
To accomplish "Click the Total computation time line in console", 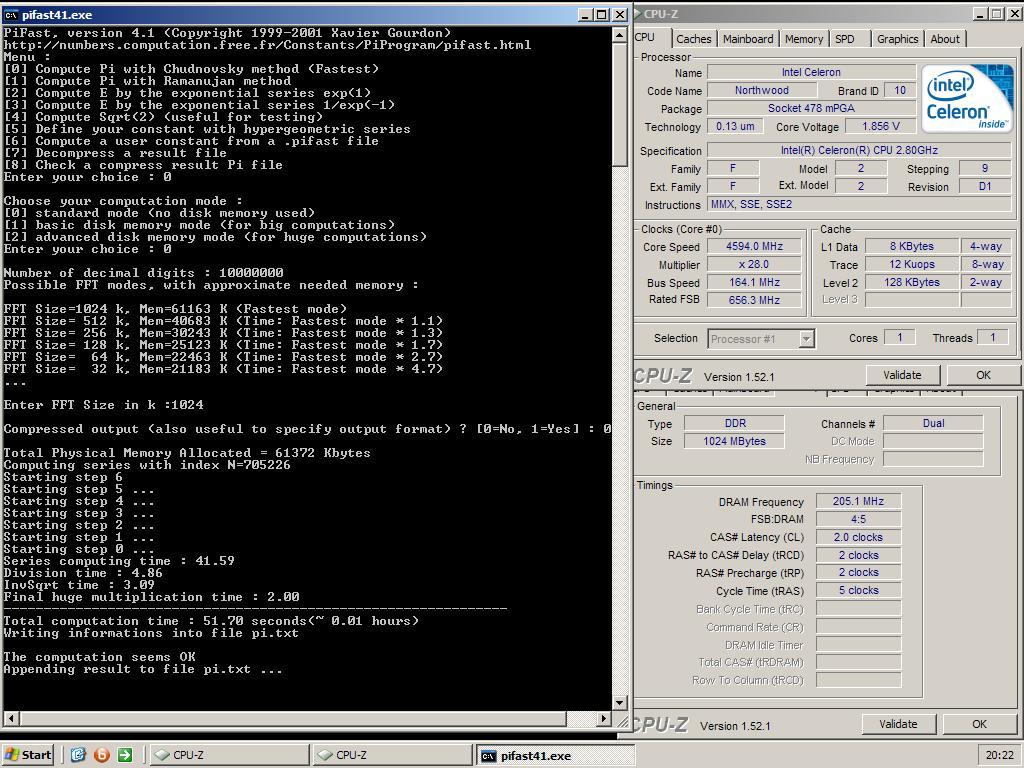I will (212, 620).
